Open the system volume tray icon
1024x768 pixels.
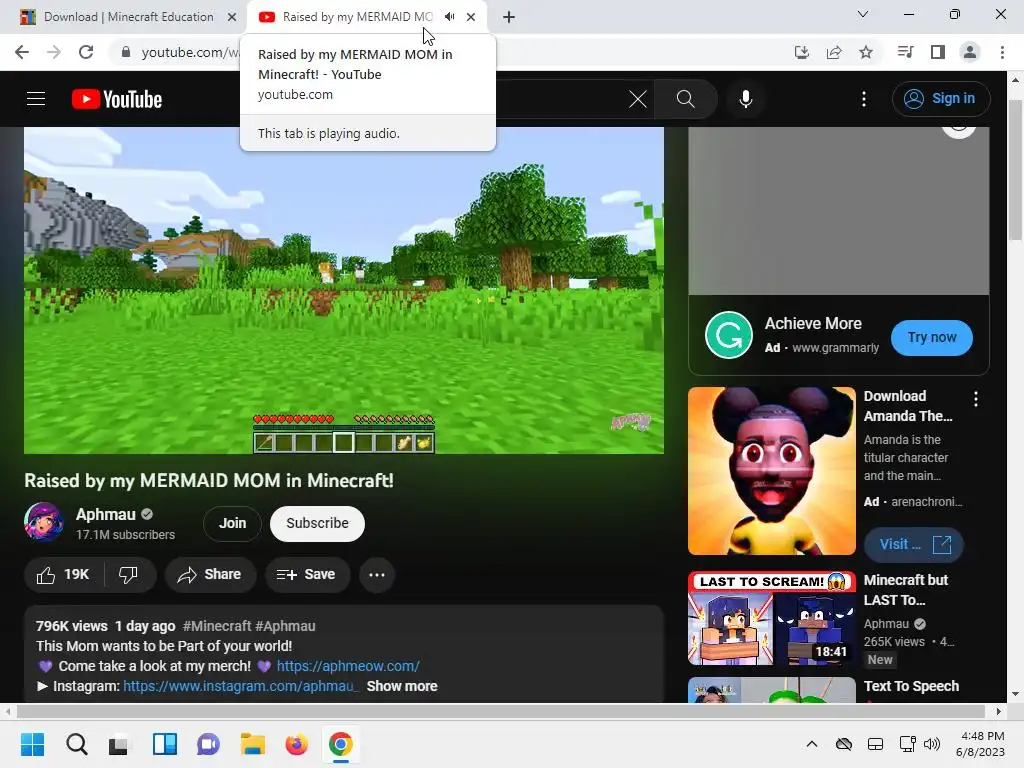[932, 744]
